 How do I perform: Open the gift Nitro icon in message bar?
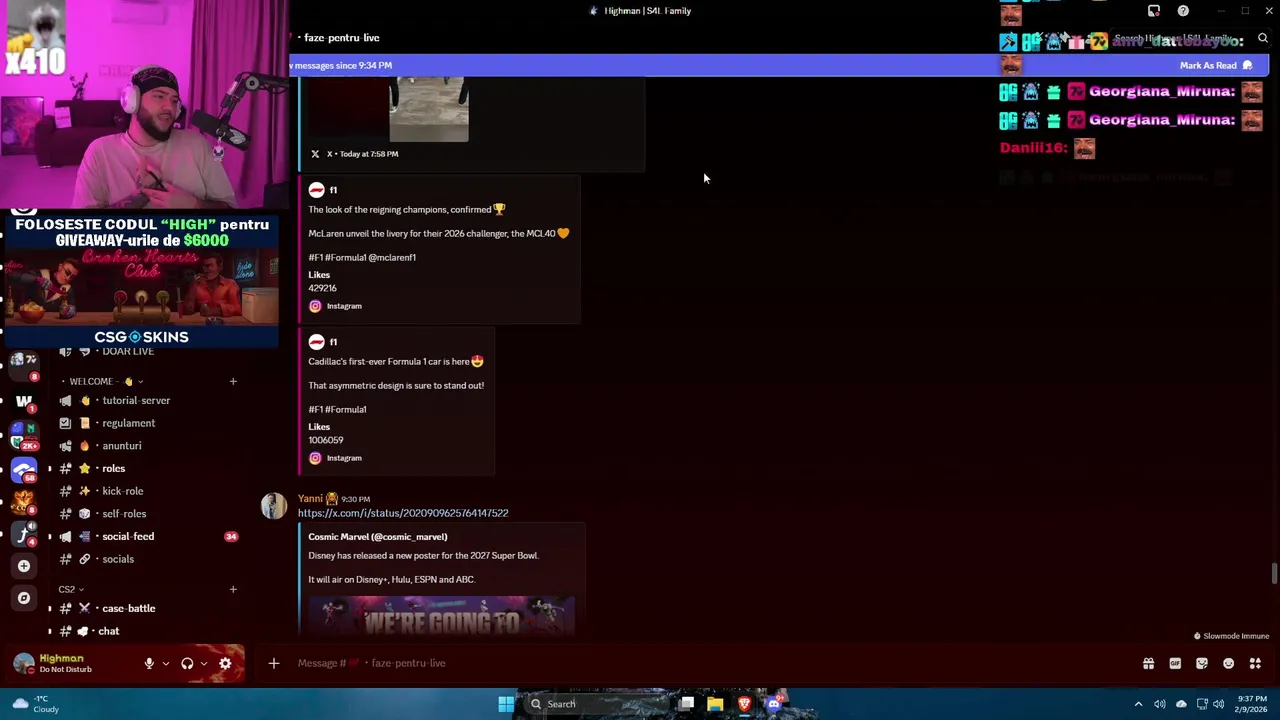(x=1148, y=663)
